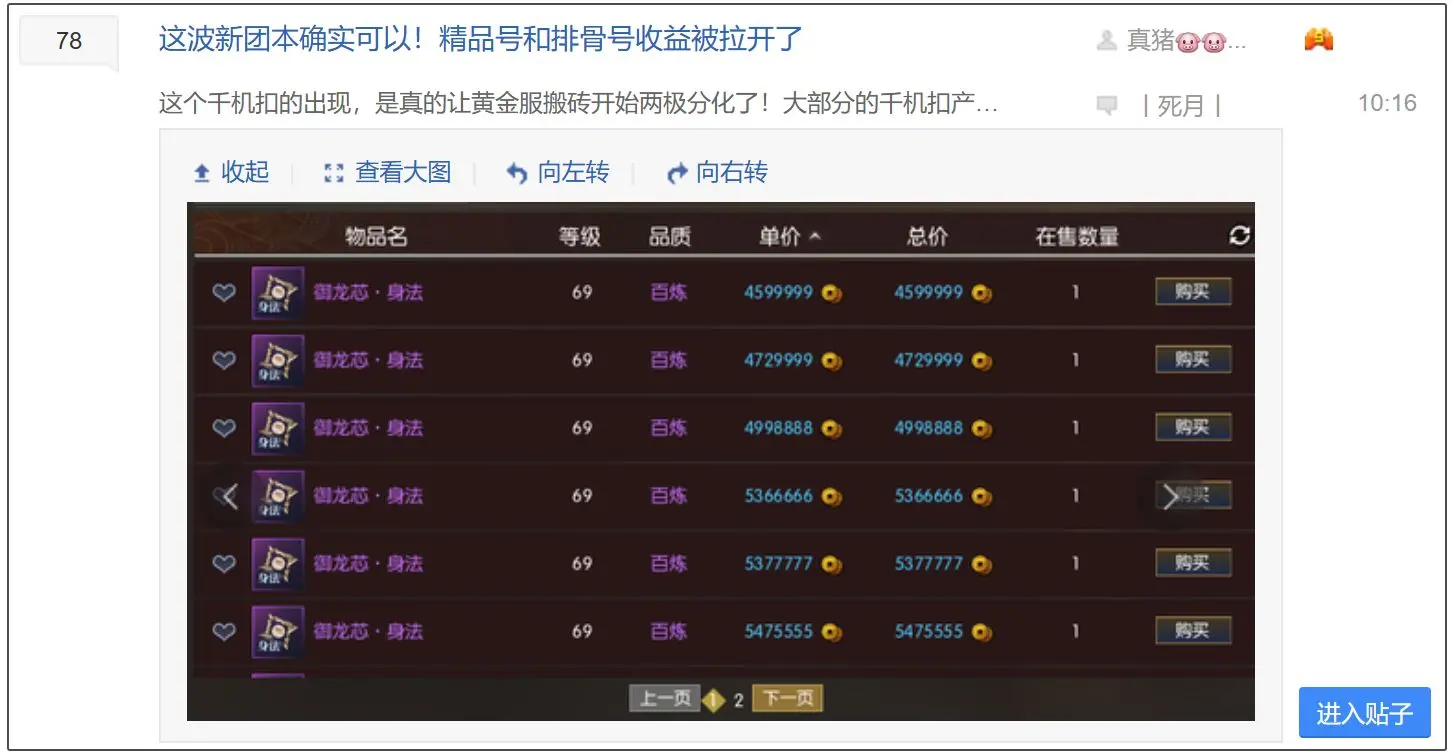Click the page number 2 indicator
The image size is (1451, 755).
tap(738, 700)
